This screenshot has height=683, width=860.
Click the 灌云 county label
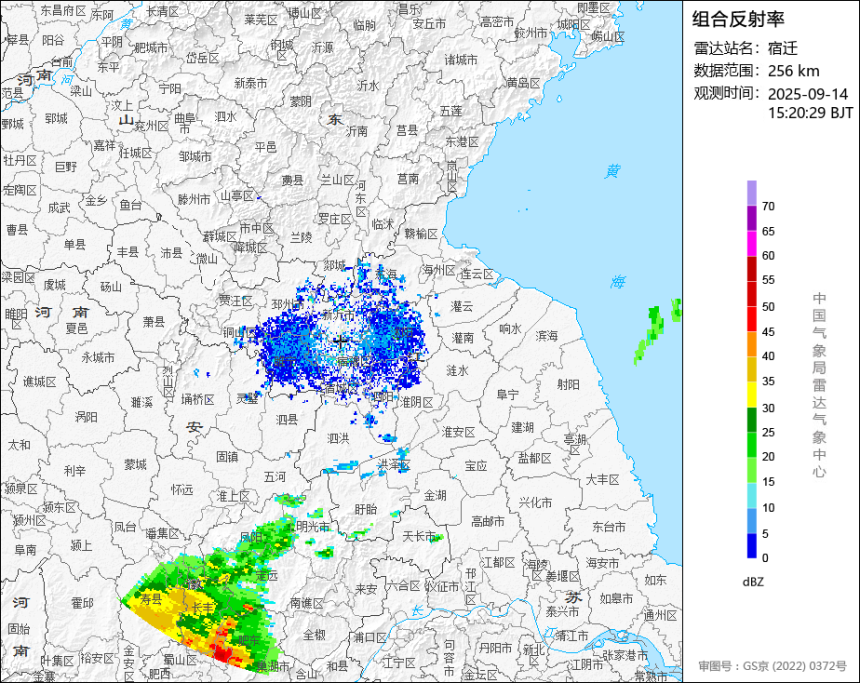(462, 306)
